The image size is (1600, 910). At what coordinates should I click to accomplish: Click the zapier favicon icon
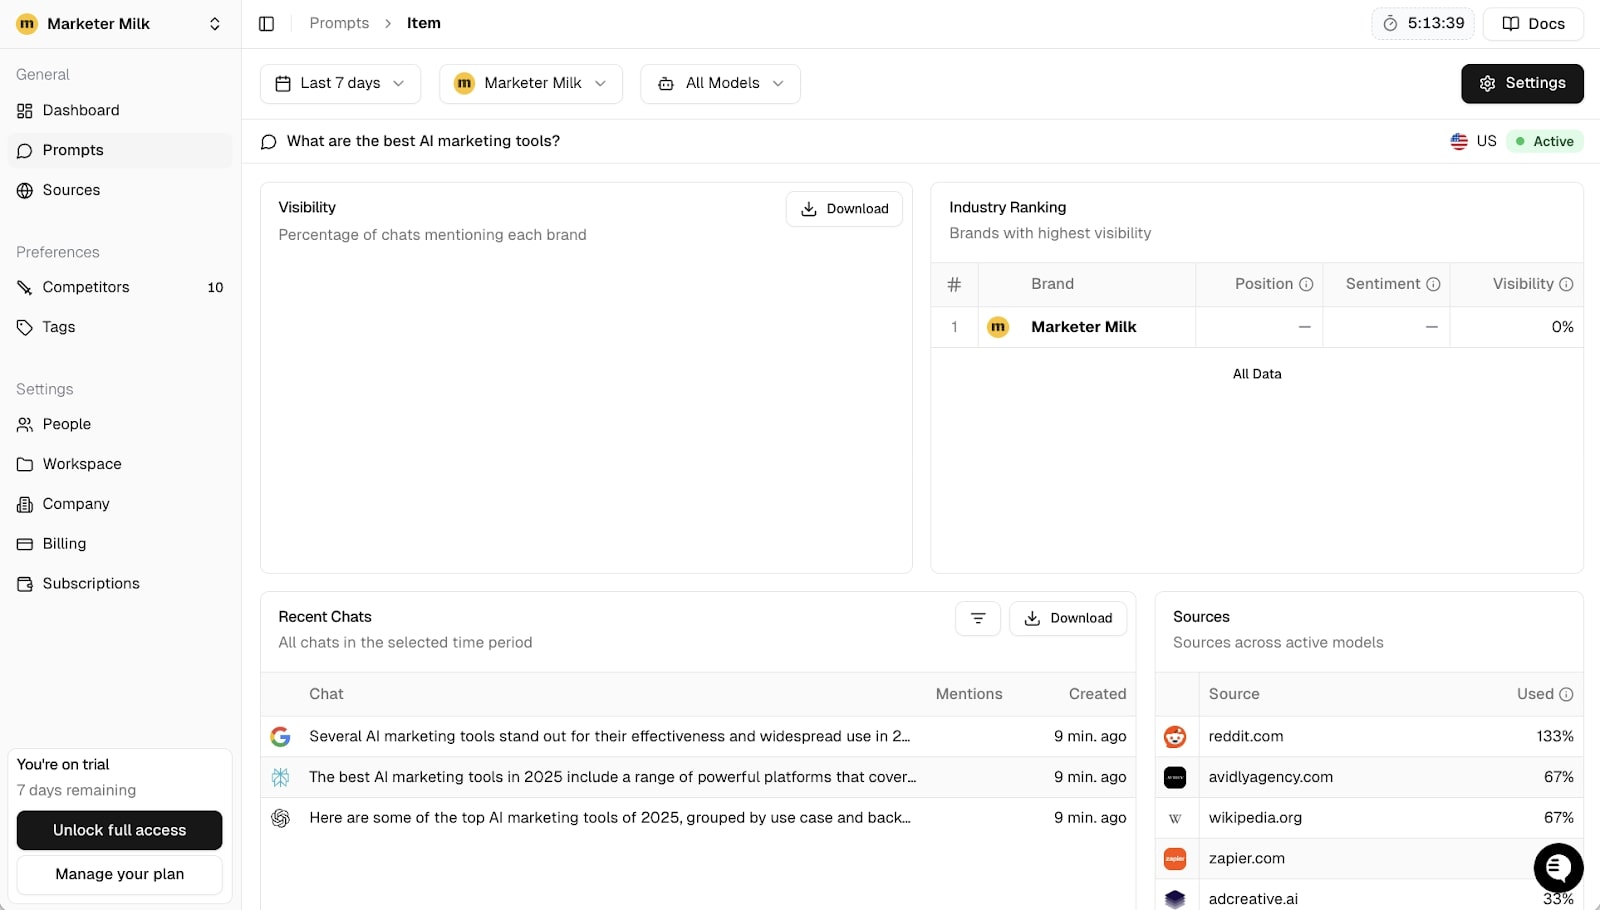pos(1175,859)
